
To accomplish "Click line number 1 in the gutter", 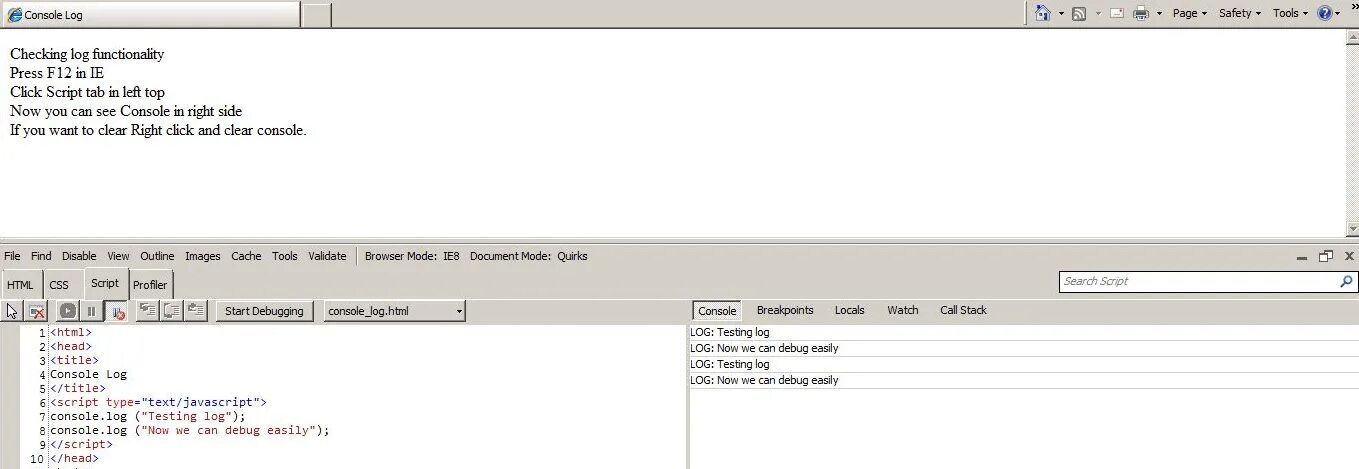I will point(42,332).
